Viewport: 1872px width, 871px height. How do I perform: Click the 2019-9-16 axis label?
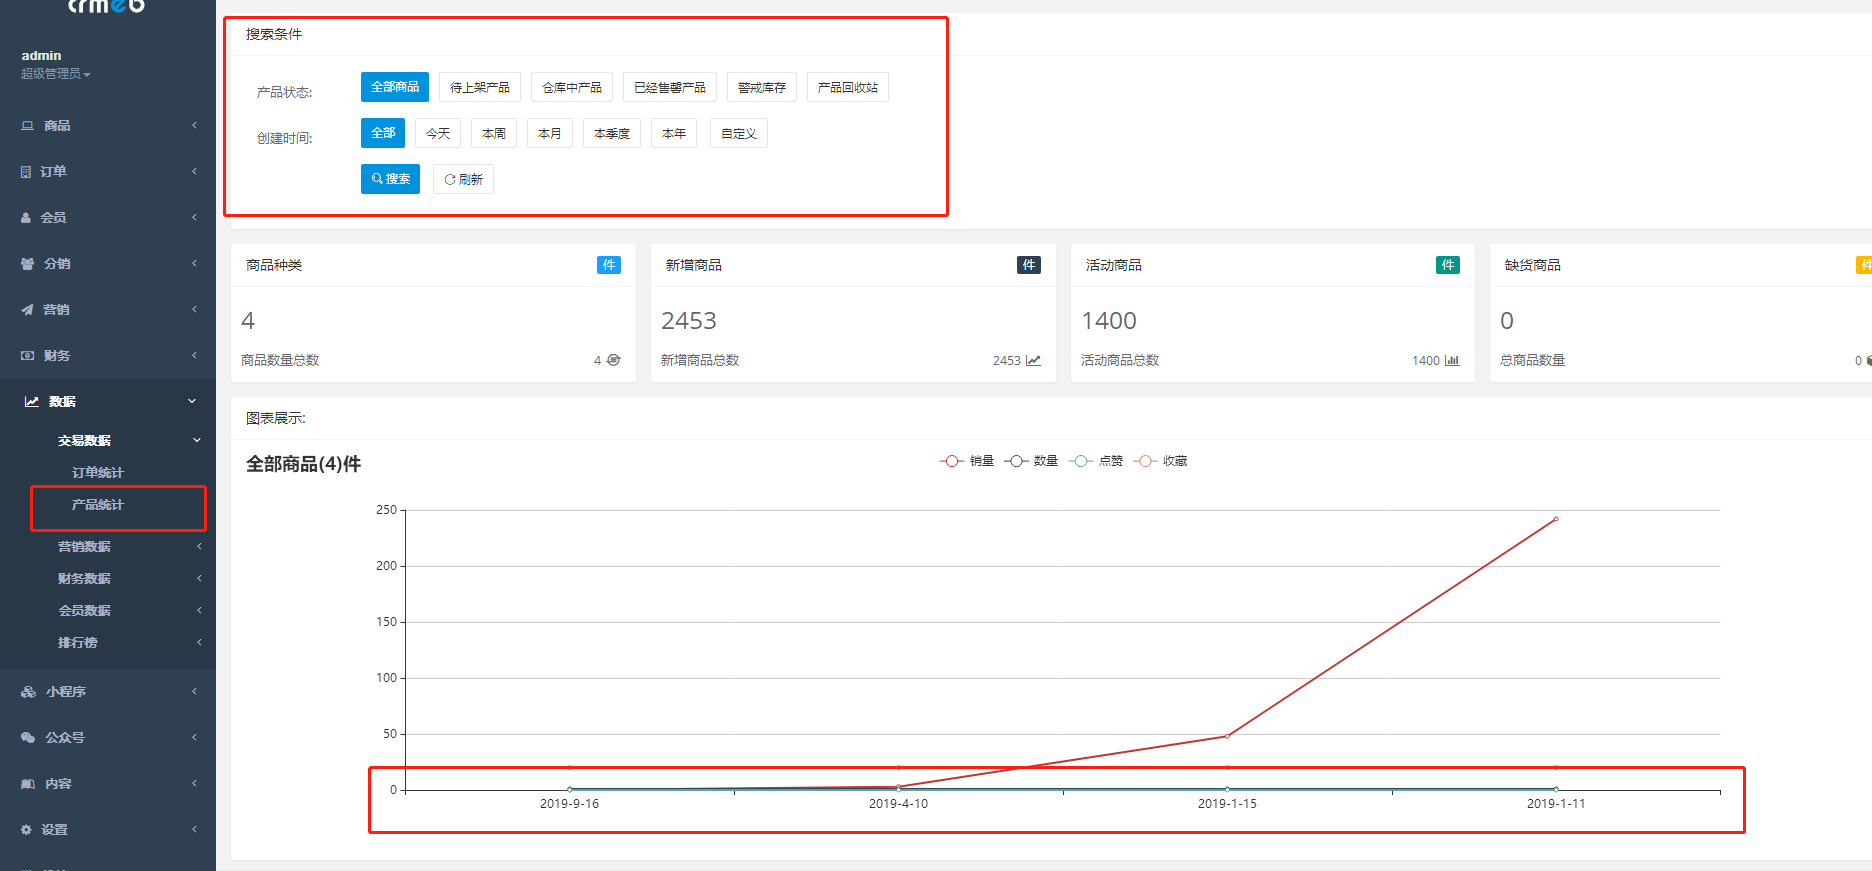[x=569, y=804]
